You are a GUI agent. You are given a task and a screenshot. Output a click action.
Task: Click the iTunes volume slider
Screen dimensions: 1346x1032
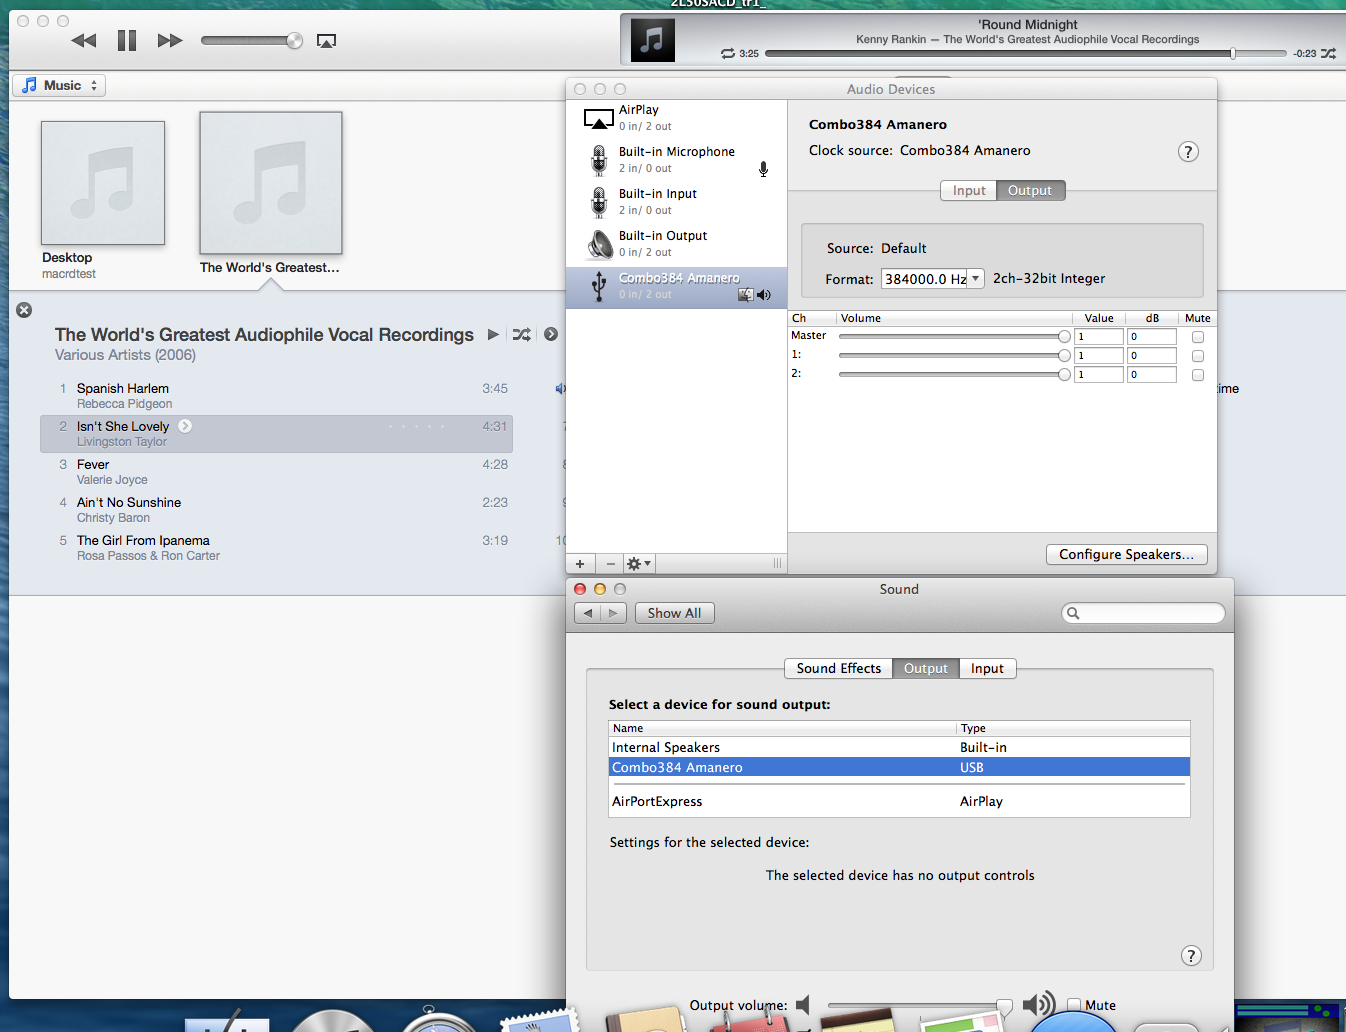point(252,40)
